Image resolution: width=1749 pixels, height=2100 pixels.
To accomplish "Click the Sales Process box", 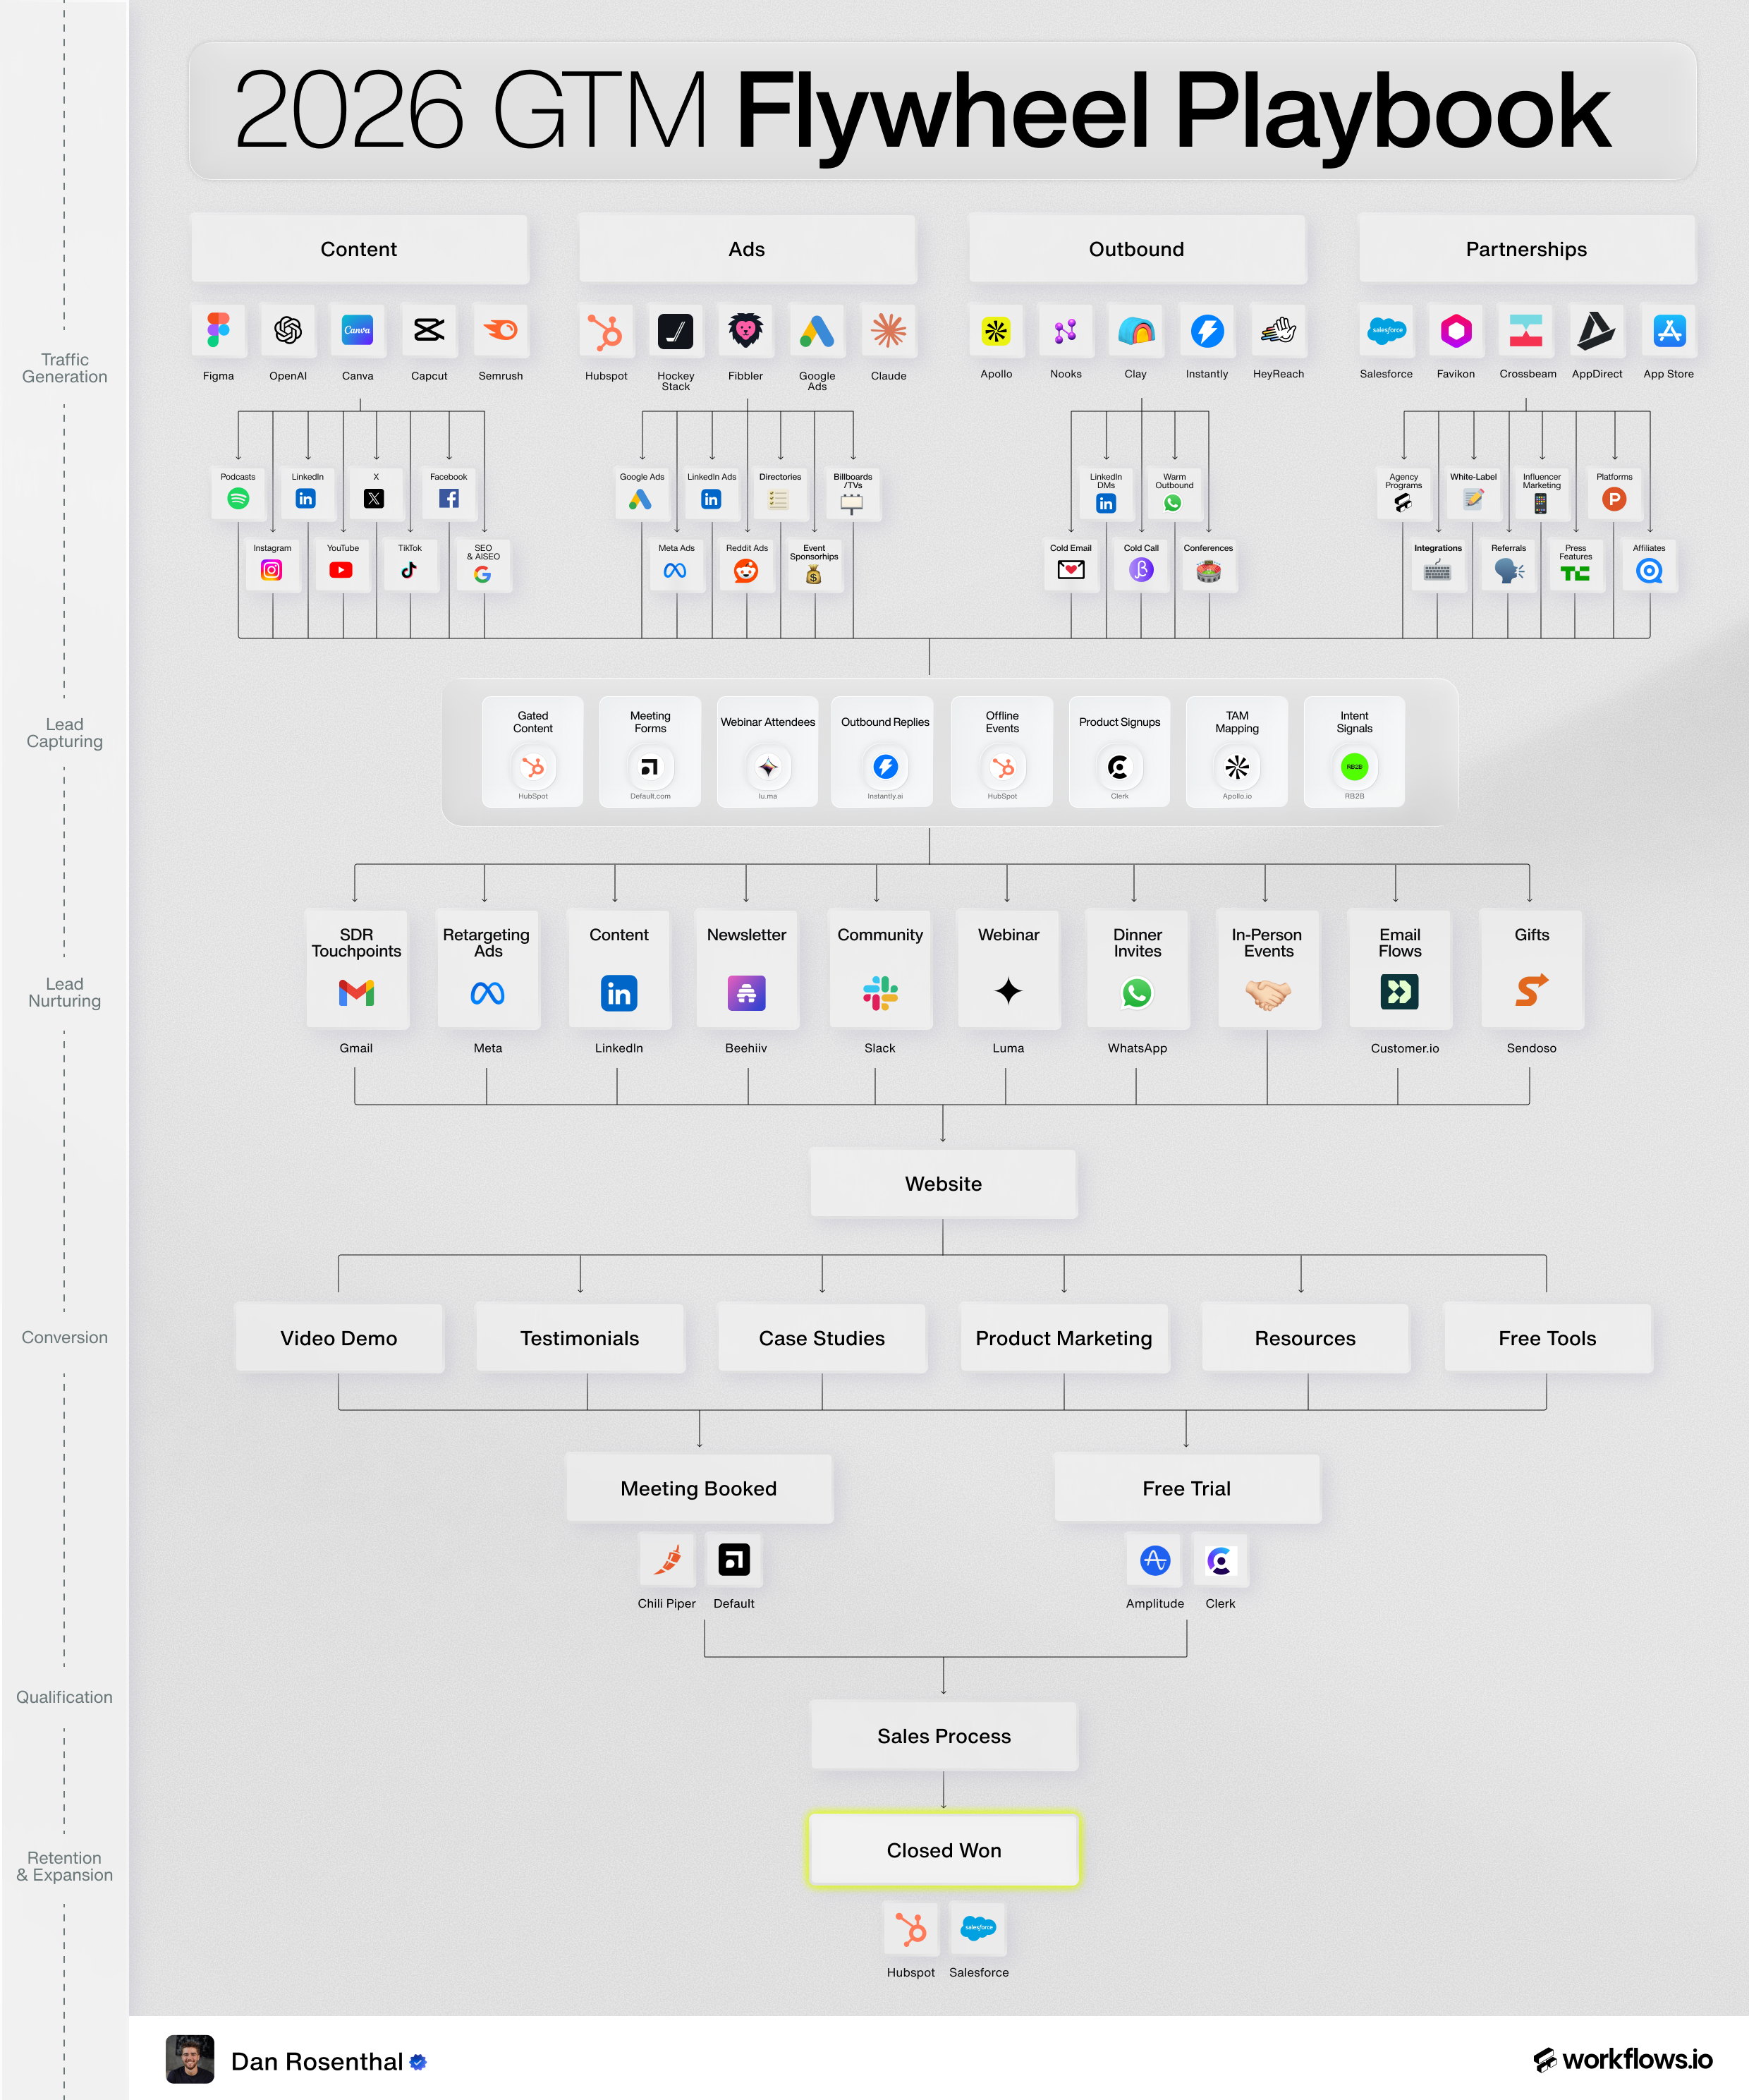I will tap(944, 1736).
